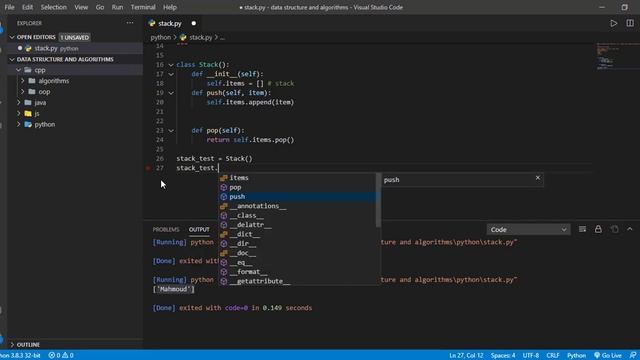Open the Terminal menu
This screenshot has height=360, width=640.
point(143,7)
